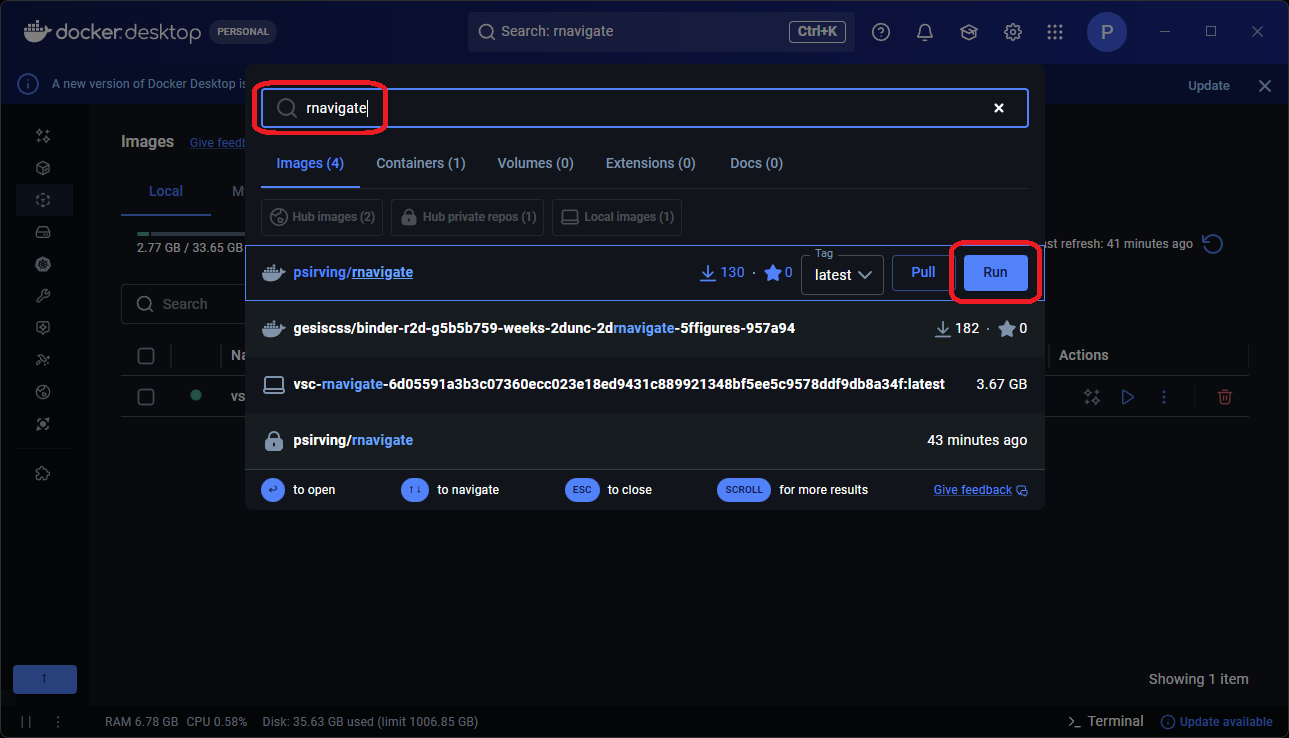Click the PERSONAL plan badge
The image size is (1289, 738).
(243, 32)
